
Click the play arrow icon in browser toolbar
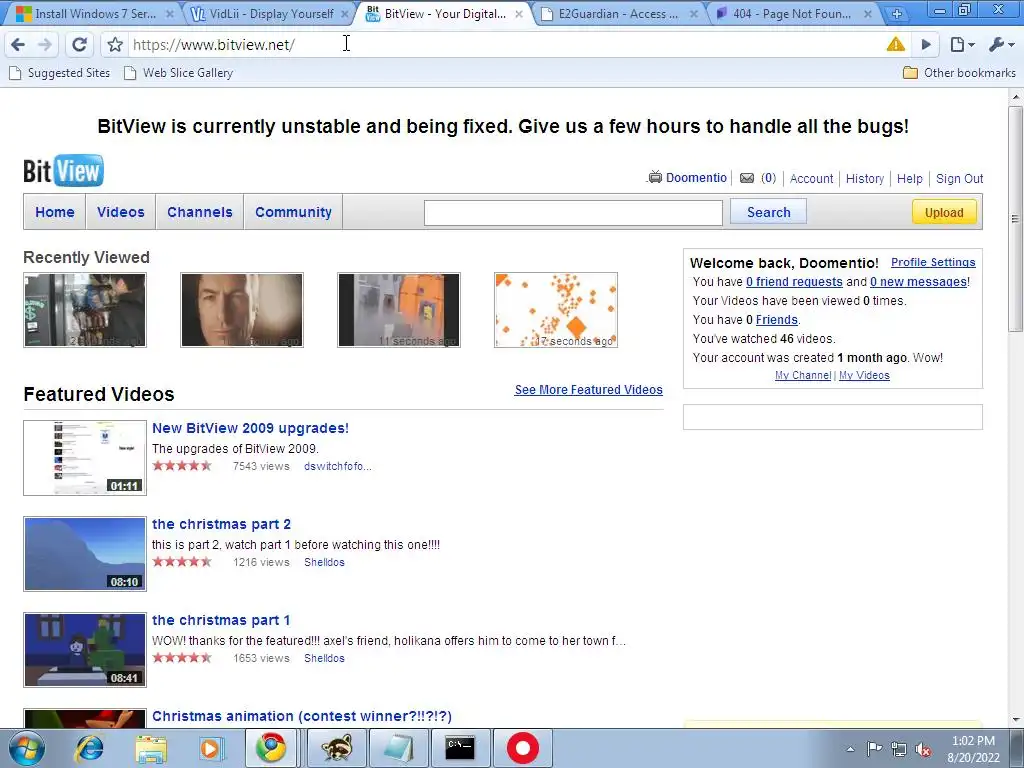click(x=926, y=44)
